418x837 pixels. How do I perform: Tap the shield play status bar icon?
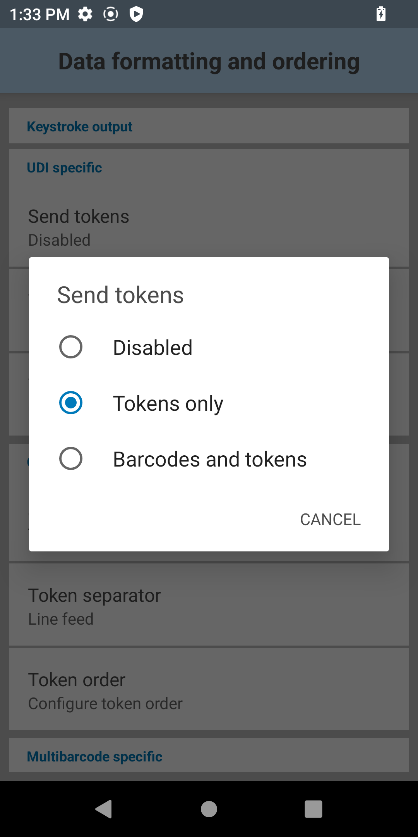(x=136, y=14)
